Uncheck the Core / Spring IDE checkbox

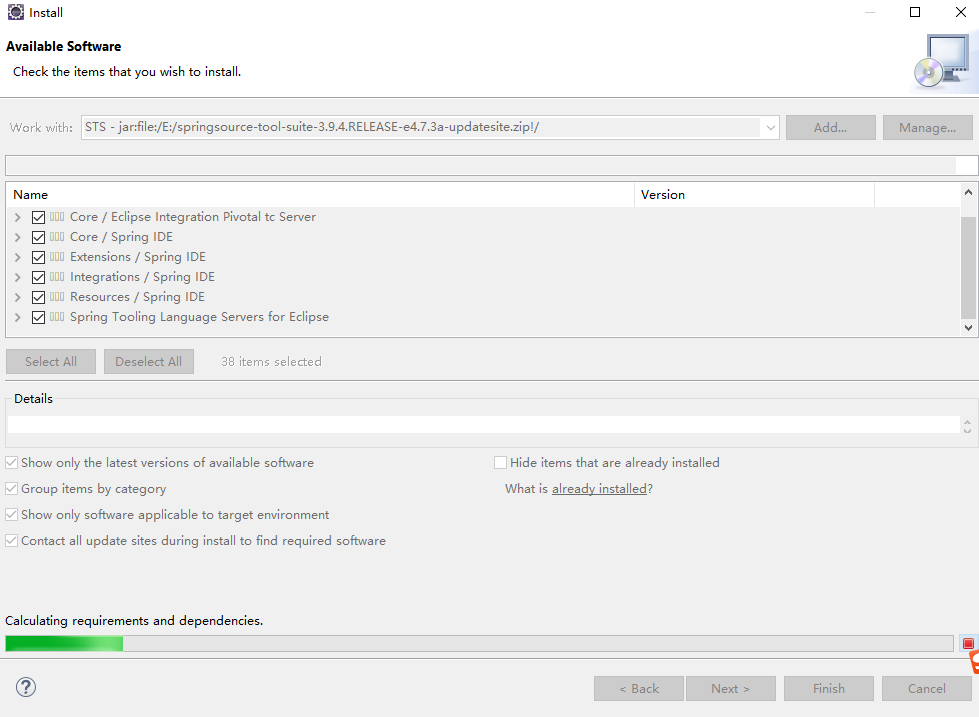pyautogui.click(x=38, y=237)
